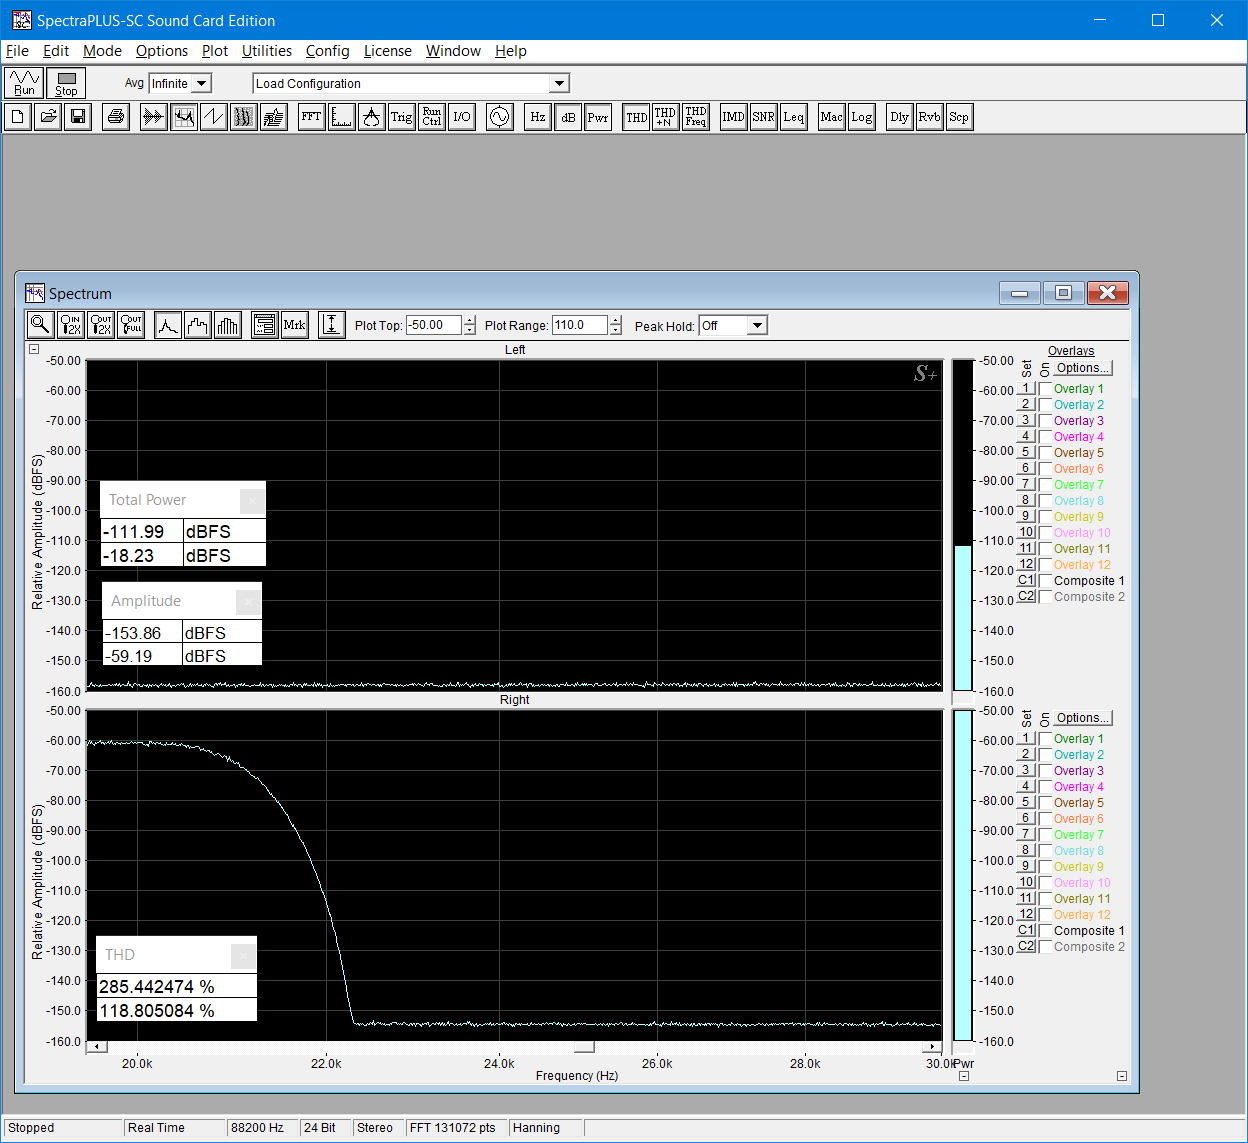This screenshot has width=1248, height=1143.
Task: Click the FFT settings toolbar icon
Action: 312,117
